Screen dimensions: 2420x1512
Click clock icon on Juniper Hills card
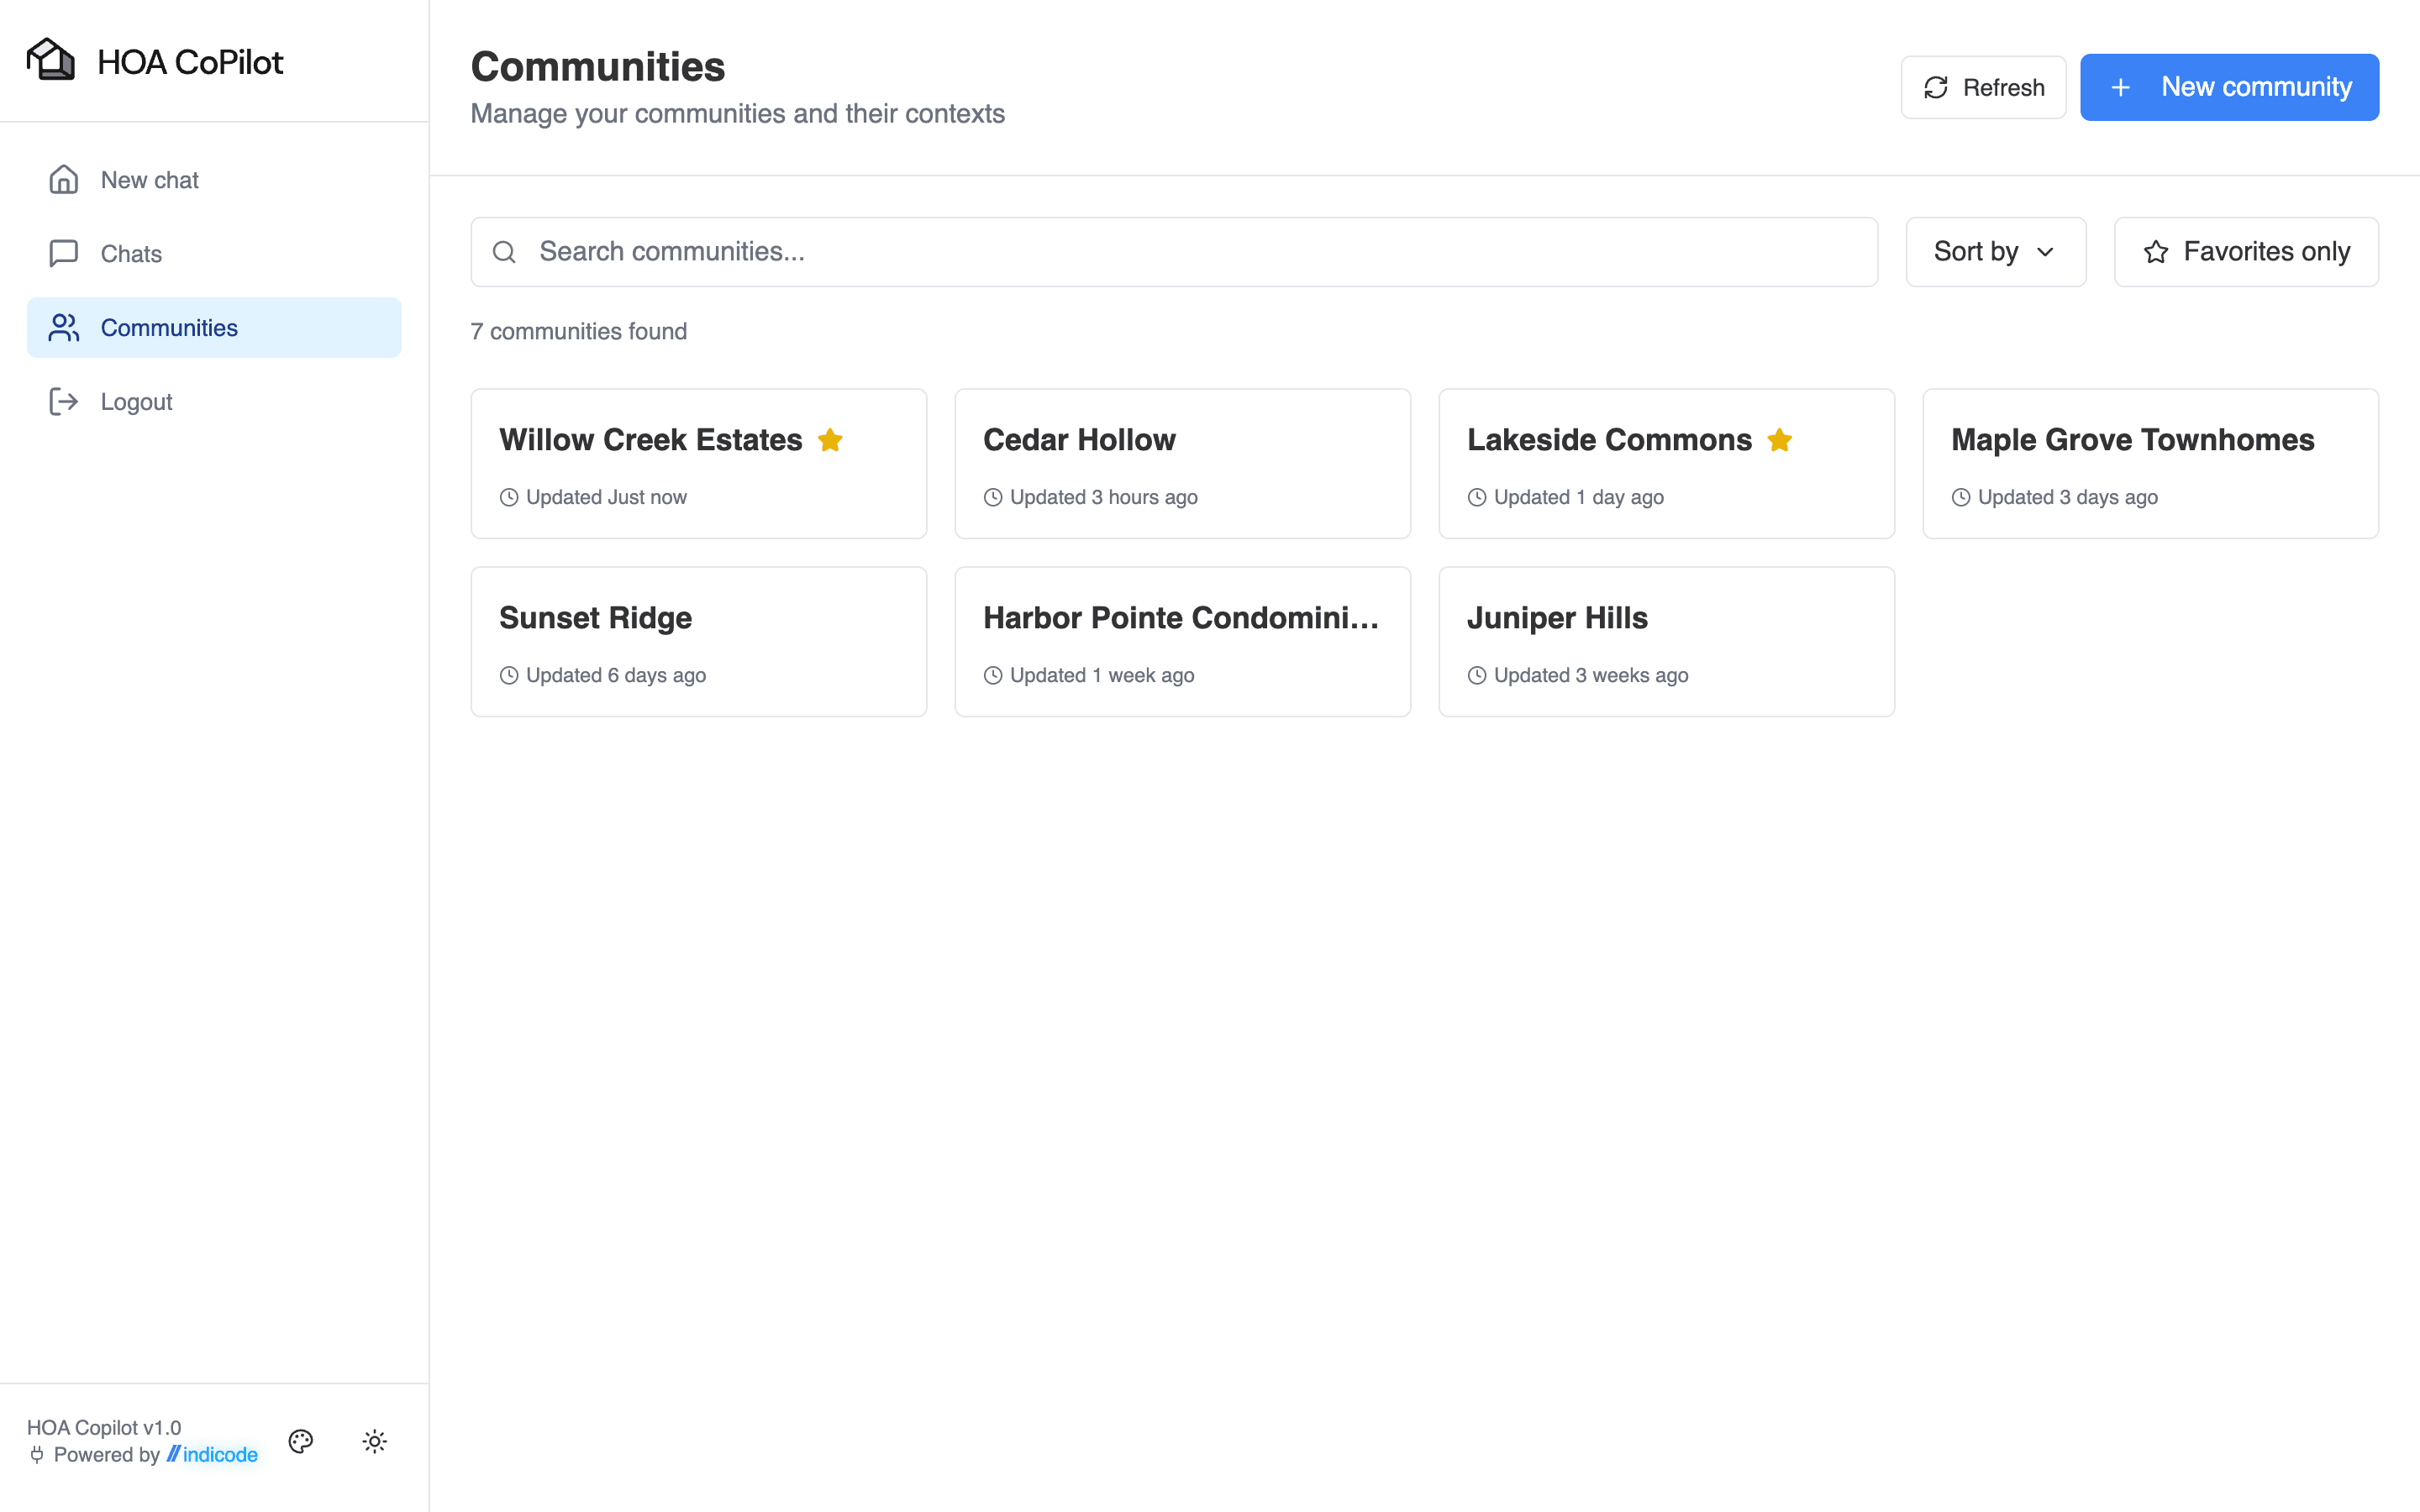[1477, 675]
